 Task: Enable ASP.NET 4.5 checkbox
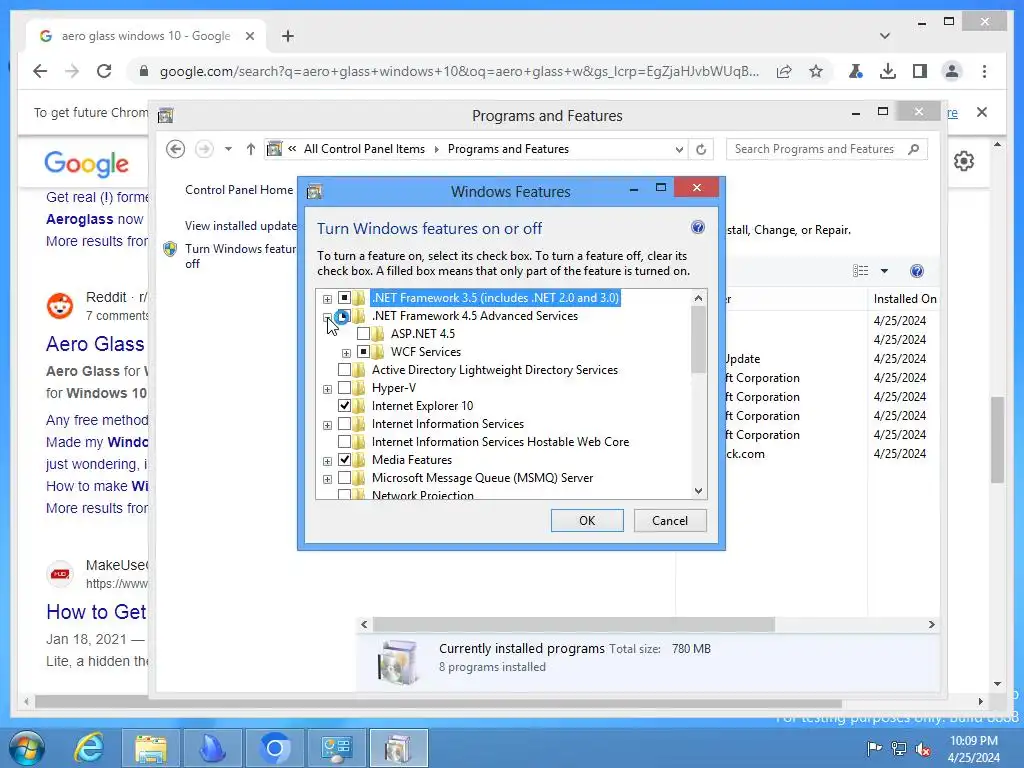tap(363, 334)
